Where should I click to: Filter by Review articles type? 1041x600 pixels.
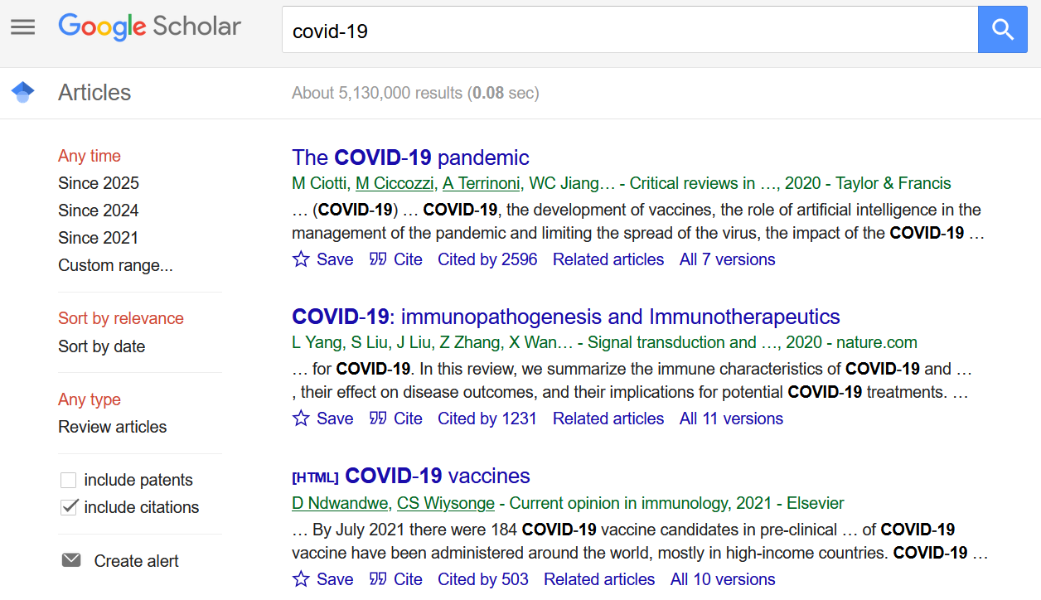pyautogui.click(x=112, y=426)
